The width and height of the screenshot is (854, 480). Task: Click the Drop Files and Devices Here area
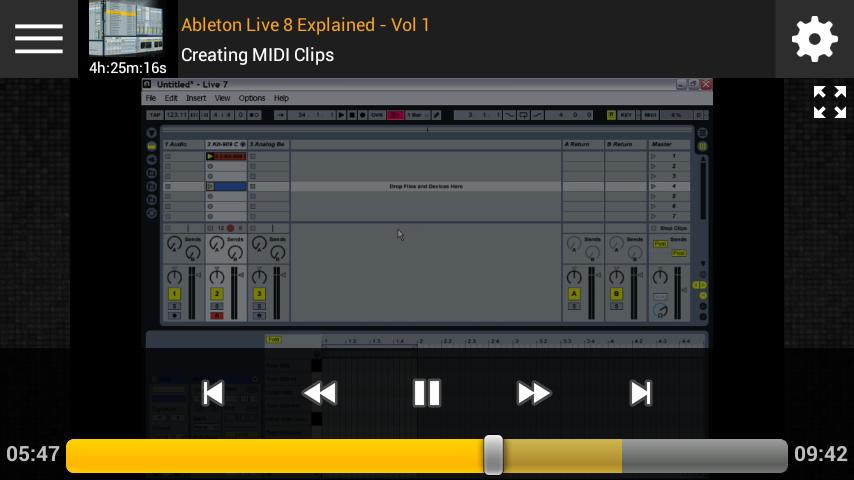pos(426,186)
